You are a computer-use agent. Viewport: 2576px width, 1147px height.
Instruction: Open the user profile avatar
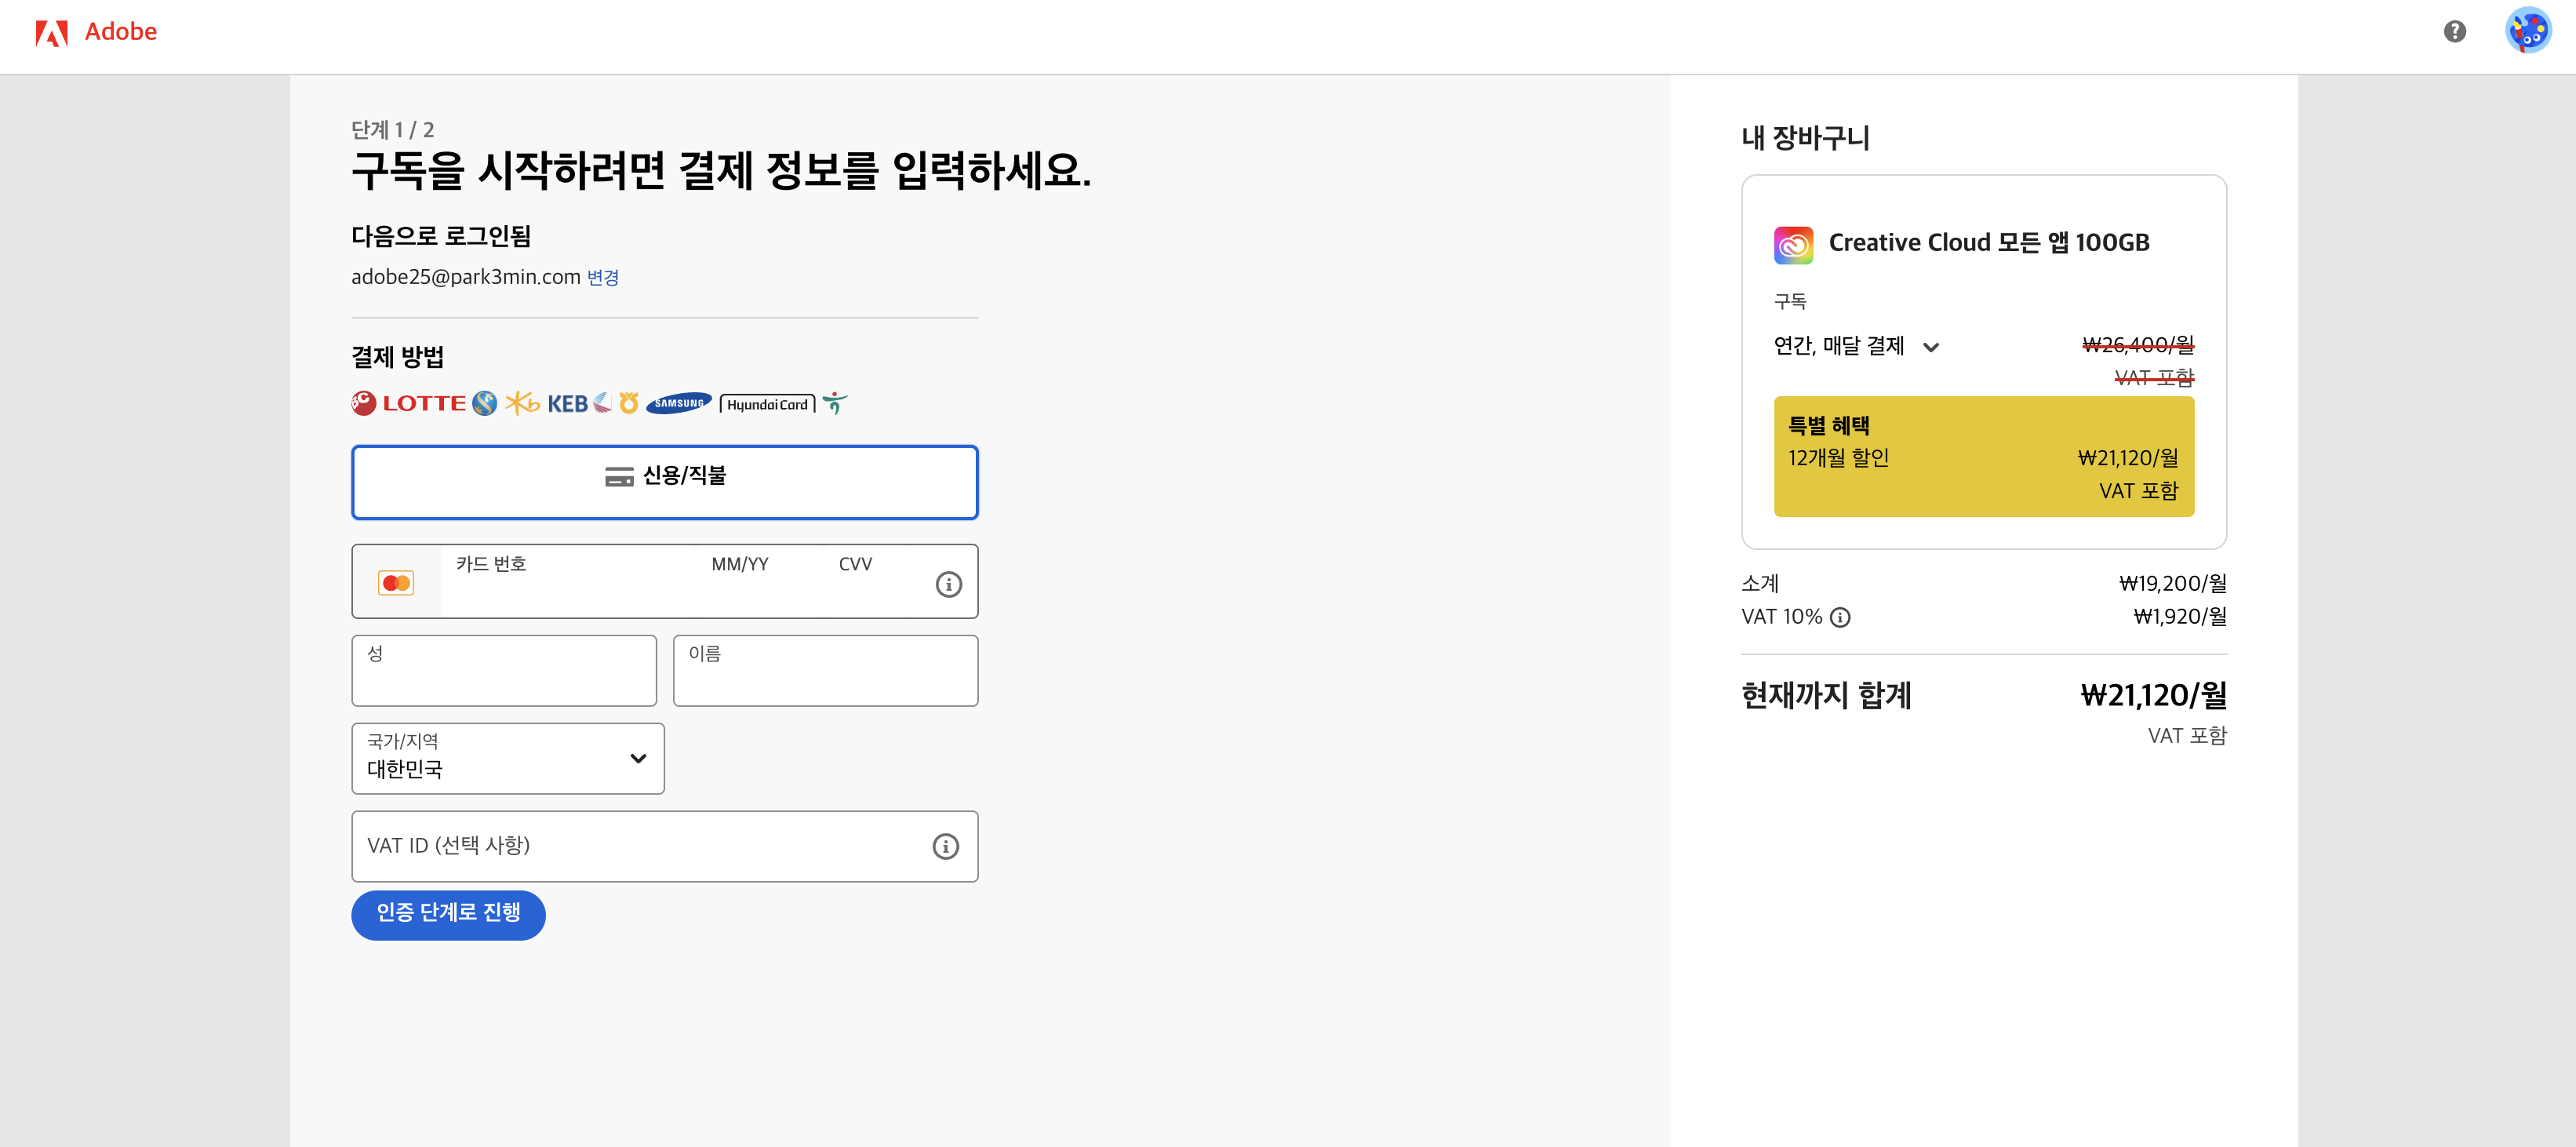pyautogui.click(x=2527, y=31)
